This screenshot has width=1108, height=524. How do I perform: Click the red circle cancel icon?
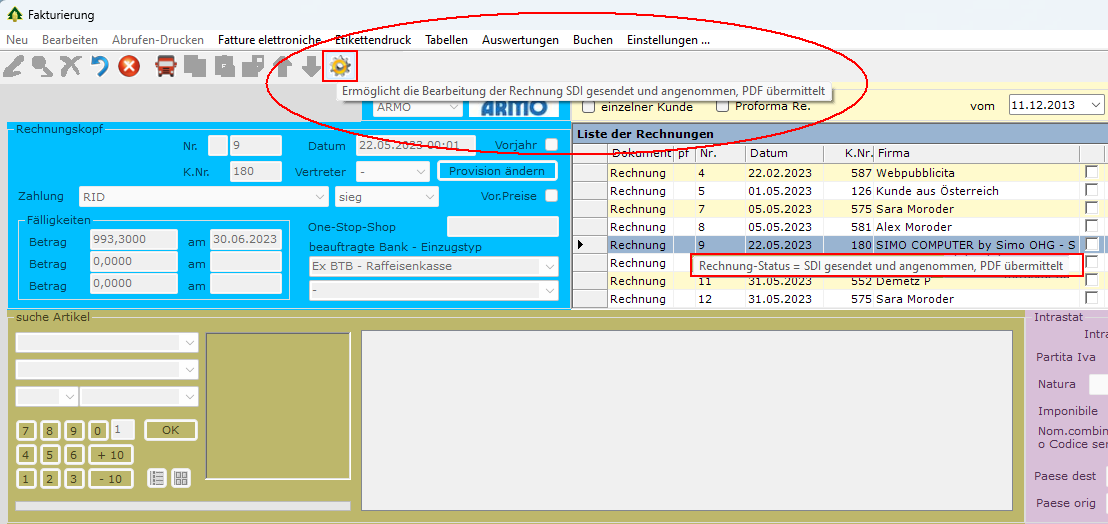[x=129, y=67]
